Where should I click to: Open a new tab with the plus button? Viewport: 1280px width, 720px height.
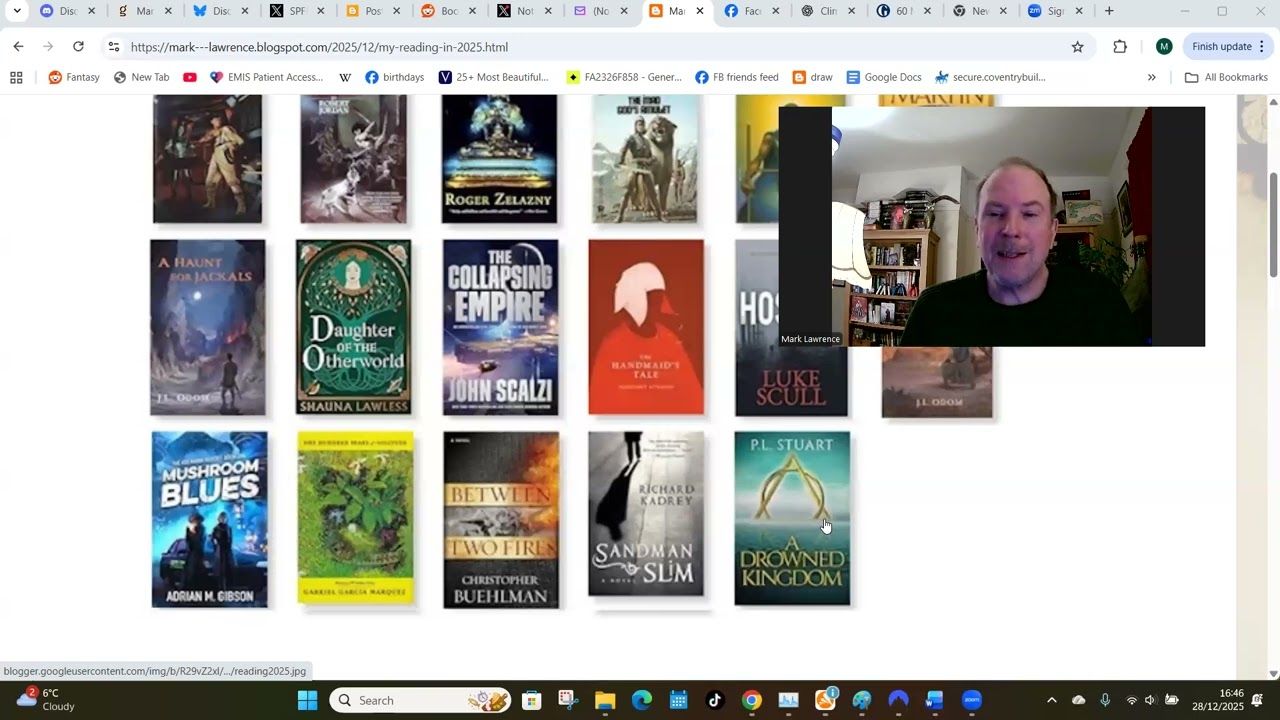point(1109,11)
